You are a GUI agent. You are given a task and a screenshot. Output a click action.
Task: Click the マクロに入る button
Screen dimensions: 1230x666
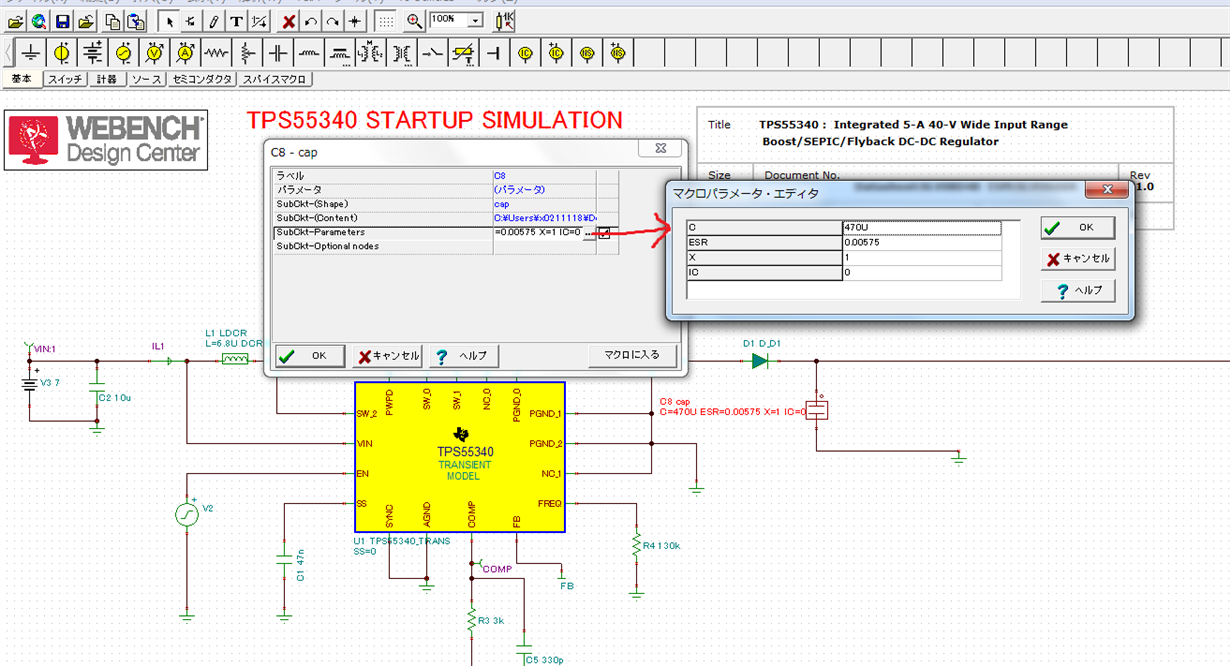tap(632, 355)
